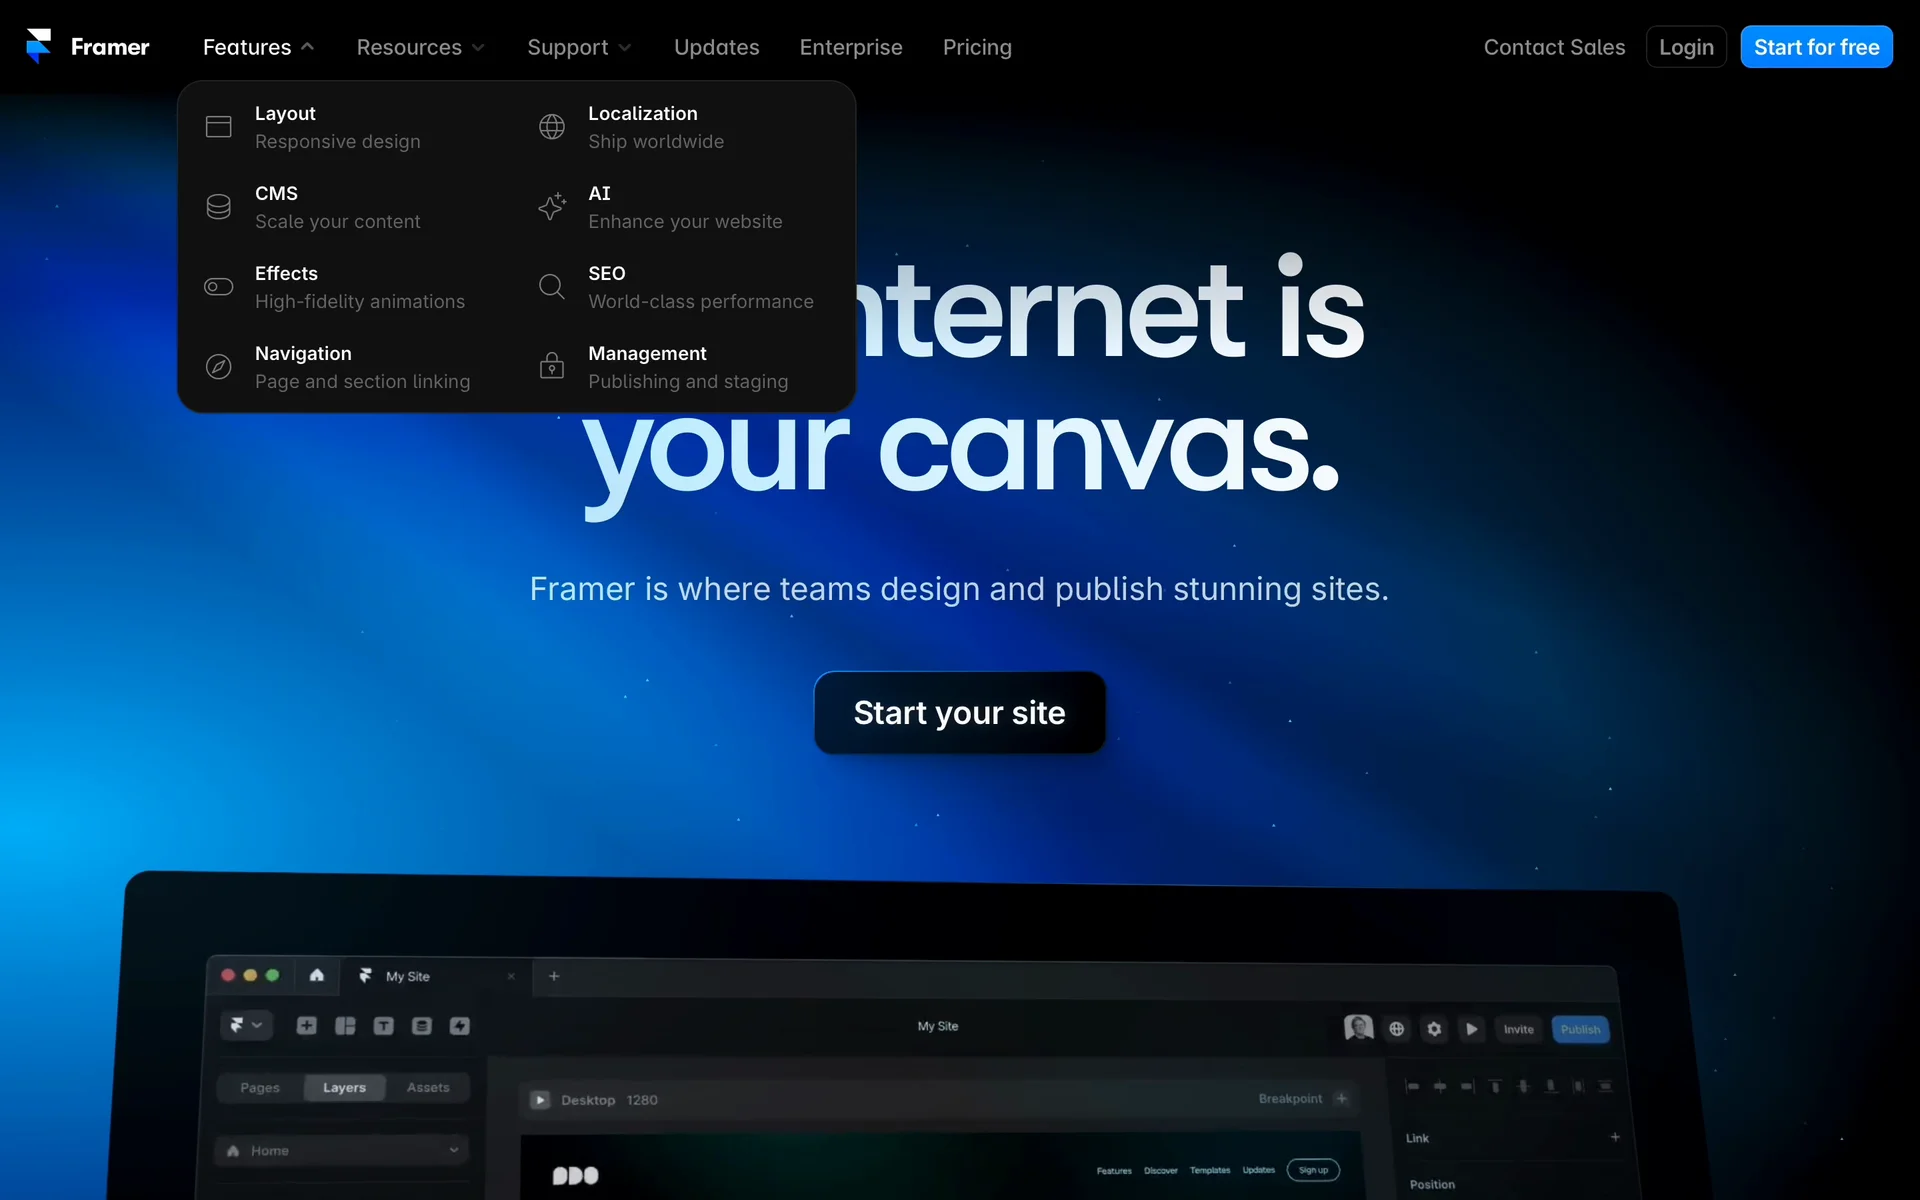
Task: Open the Pricing page
Action: 977,47
